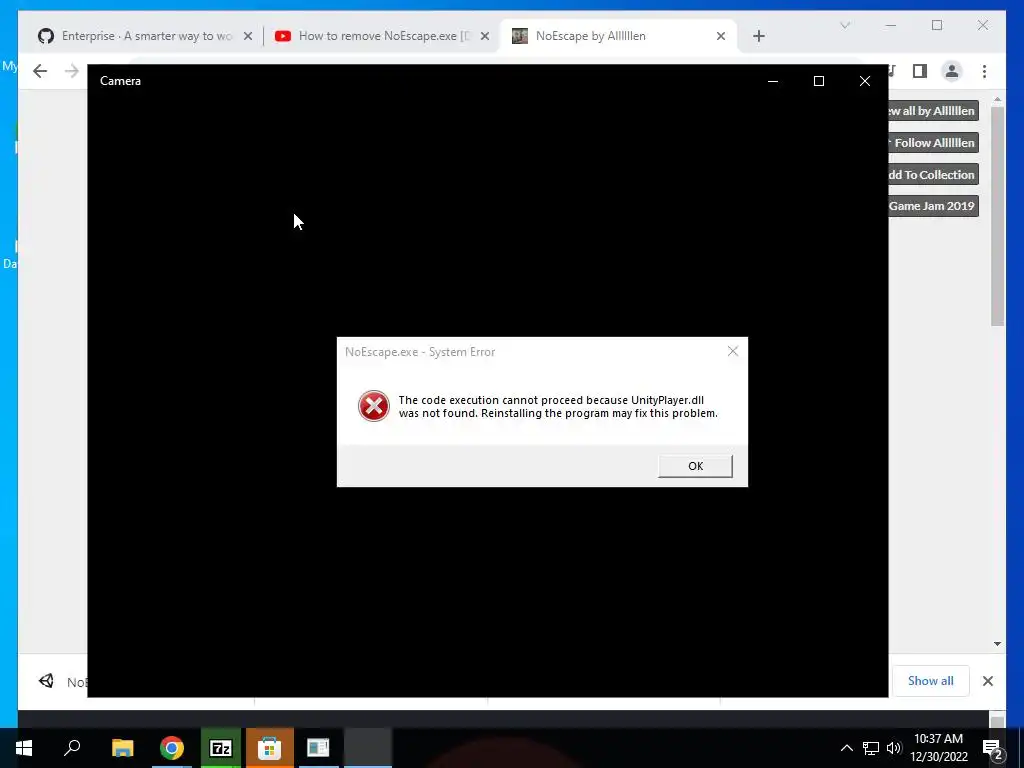This screenshot has width=1024, height=768.
Task: Open File Explorer from taskbar
Action: tap(122, 748)
